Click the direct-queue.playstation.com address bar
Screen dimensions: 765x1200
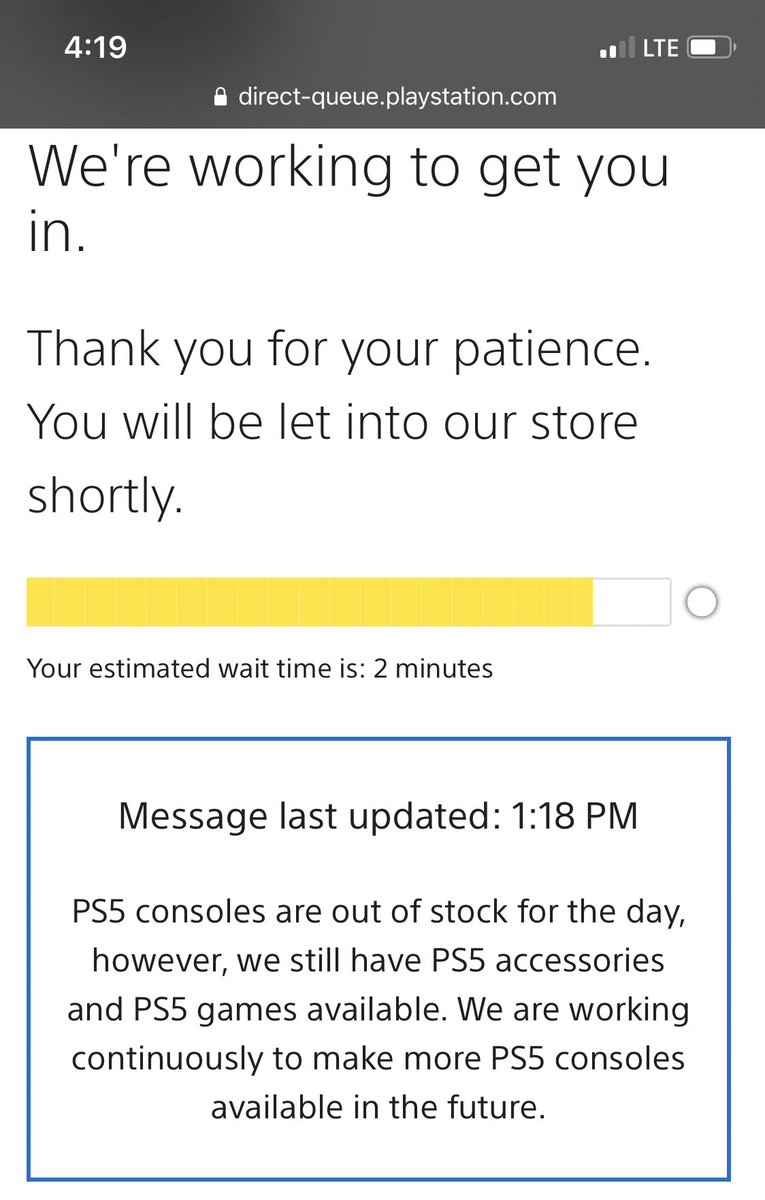pos(384,97)
